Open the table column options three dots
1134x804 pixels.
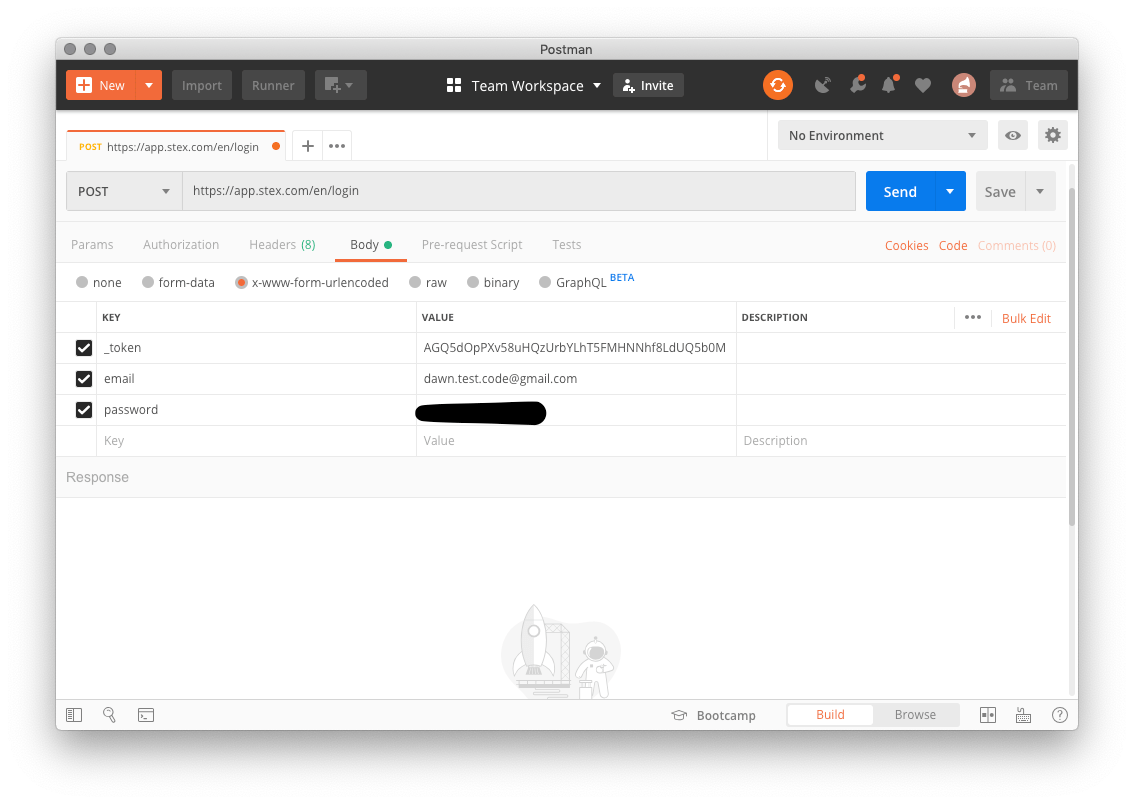tap(973, 317)
